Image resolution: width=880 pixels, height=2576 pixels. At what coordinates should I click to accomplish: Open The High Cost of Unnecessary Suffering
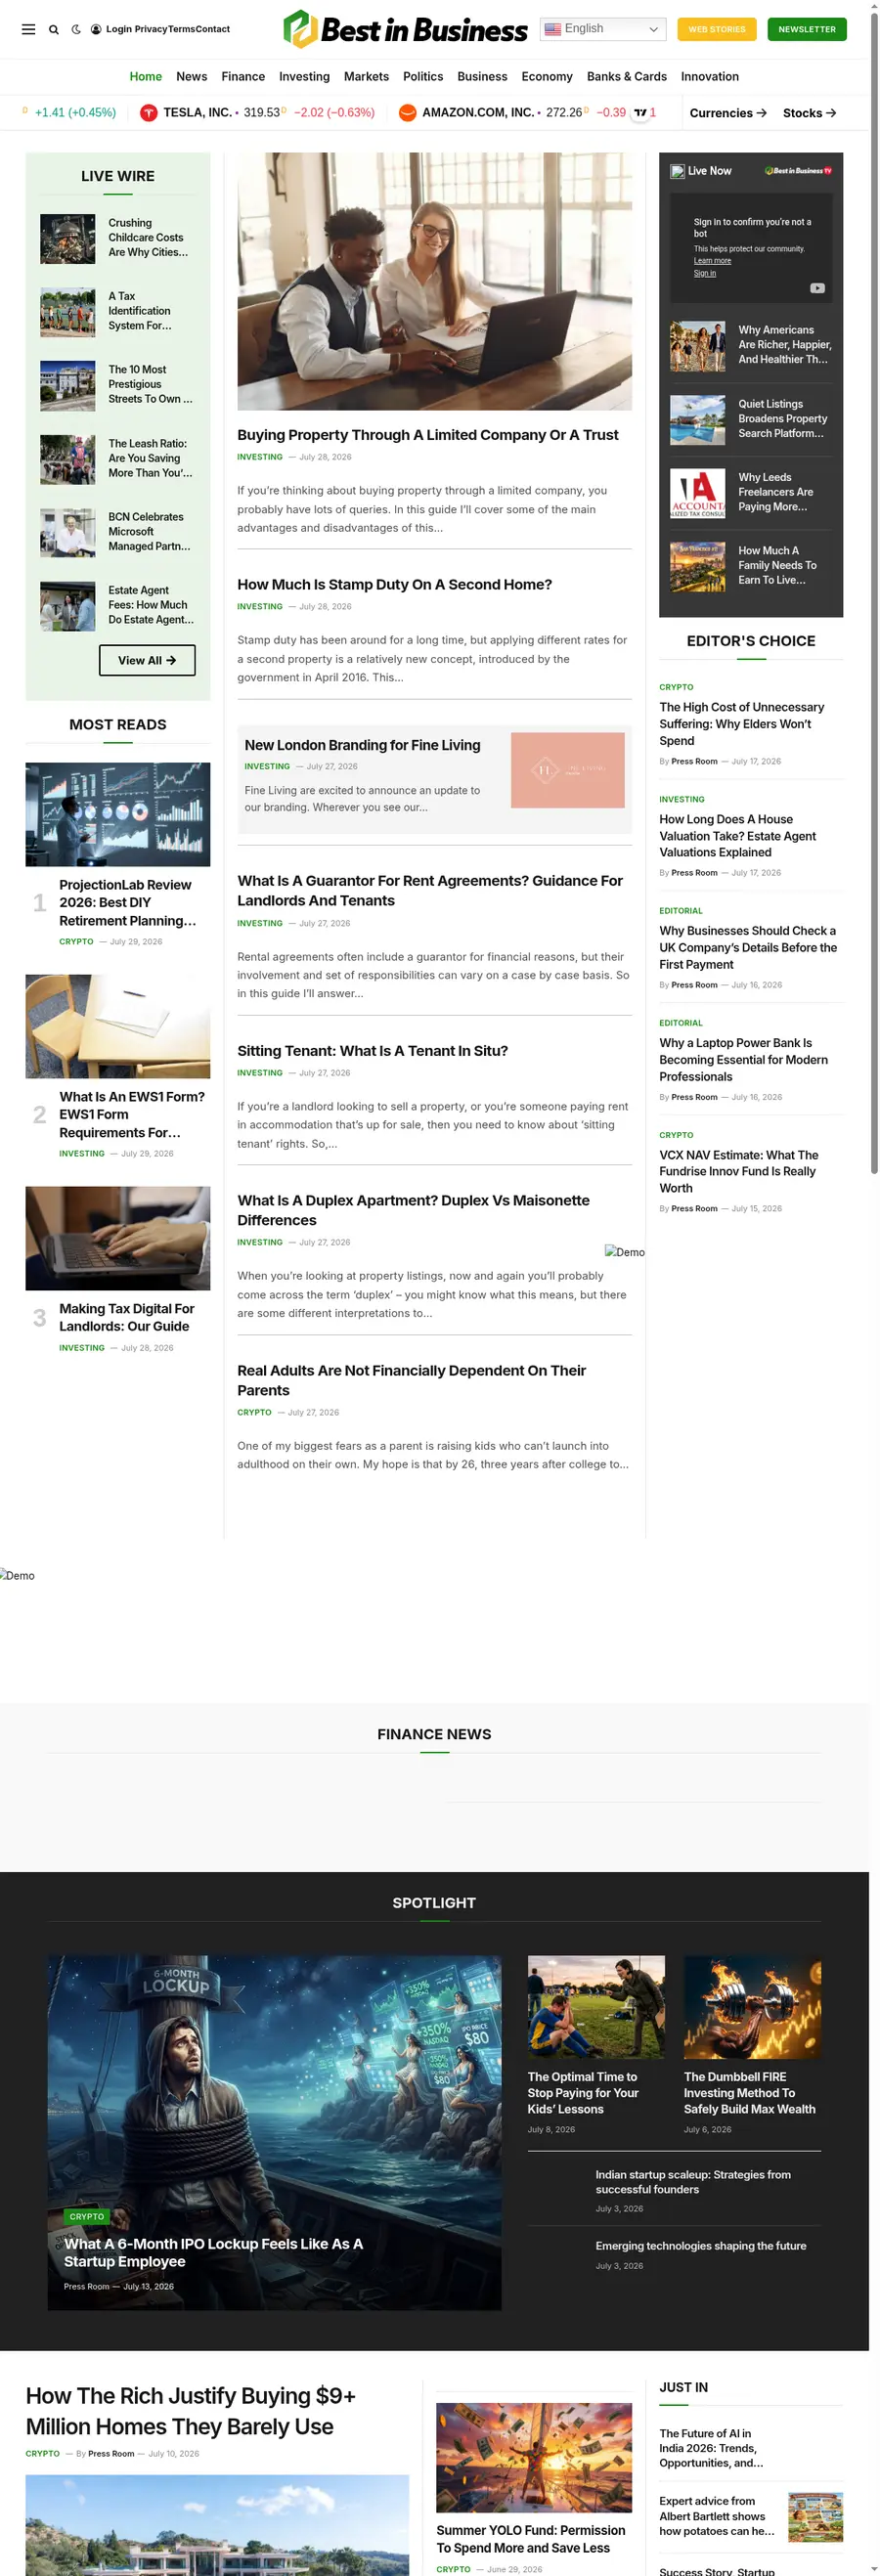(x=741, y=725)
